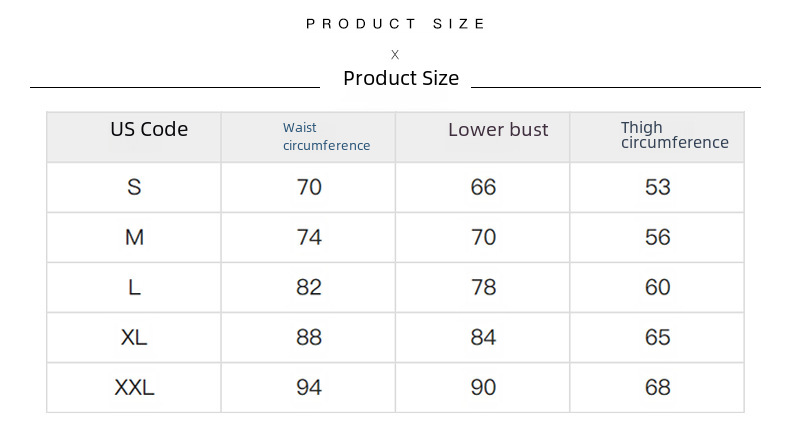Click the Waist circumference header

tap(326, 137)
